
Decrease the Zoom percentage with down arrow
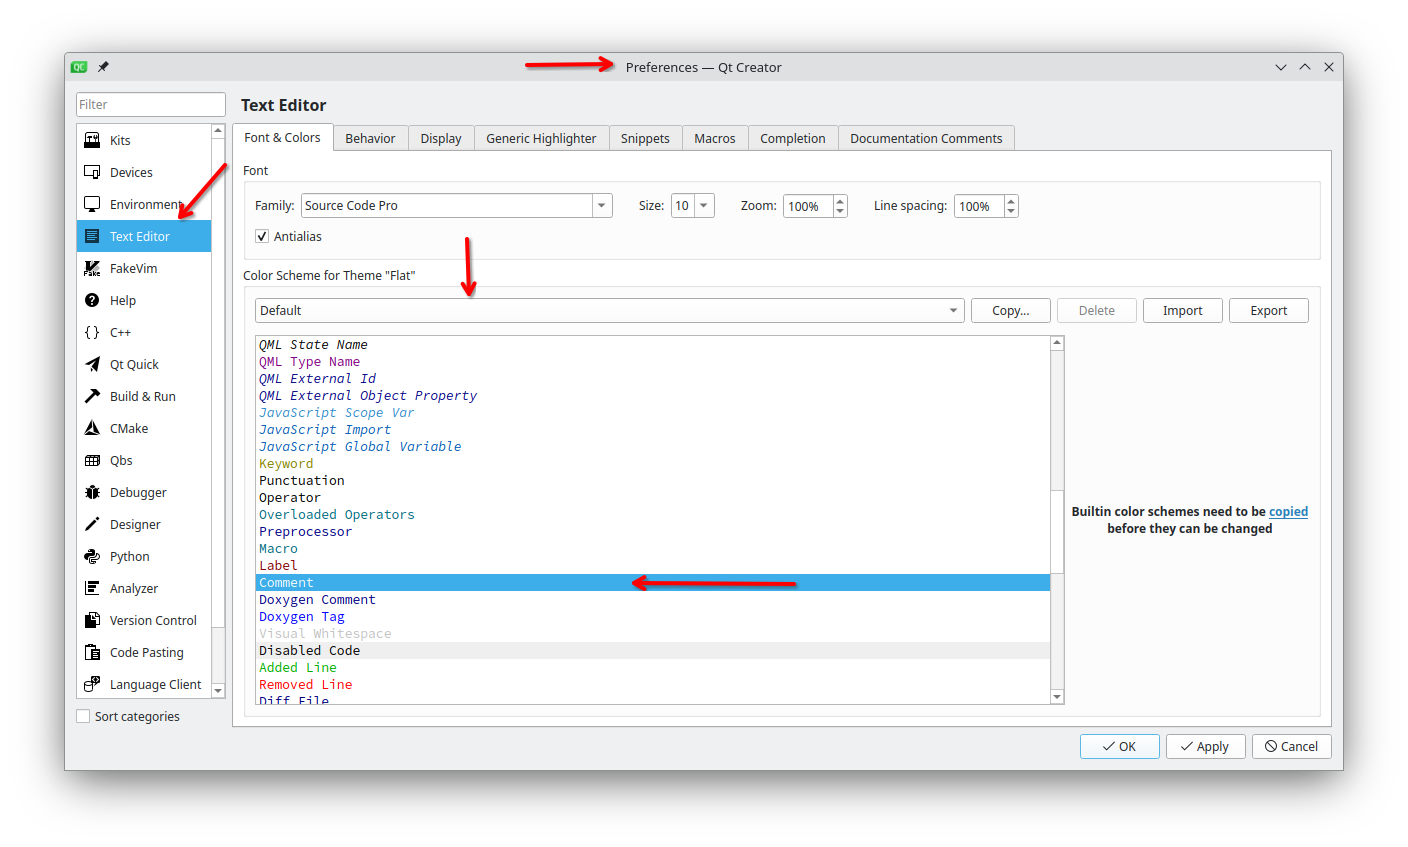click(x=840, y=212)
